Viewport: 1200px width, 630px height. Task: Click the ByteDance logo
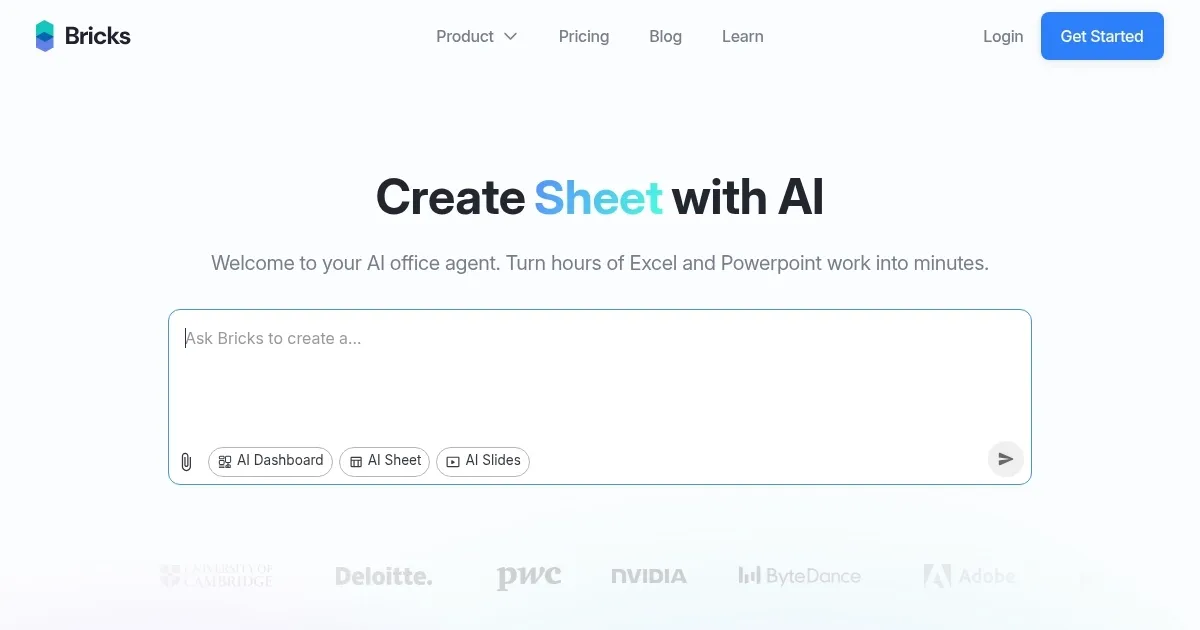pos(799,576)
